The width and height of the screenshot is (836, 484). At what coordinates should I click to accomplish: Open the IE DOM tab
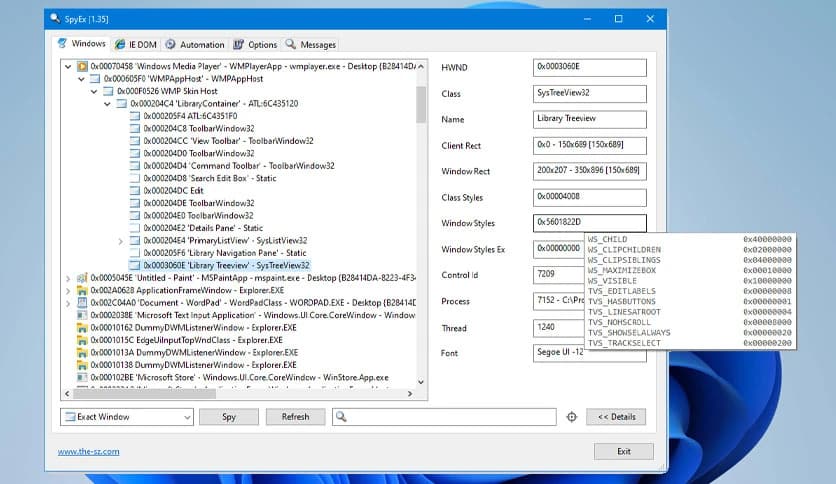136,45
